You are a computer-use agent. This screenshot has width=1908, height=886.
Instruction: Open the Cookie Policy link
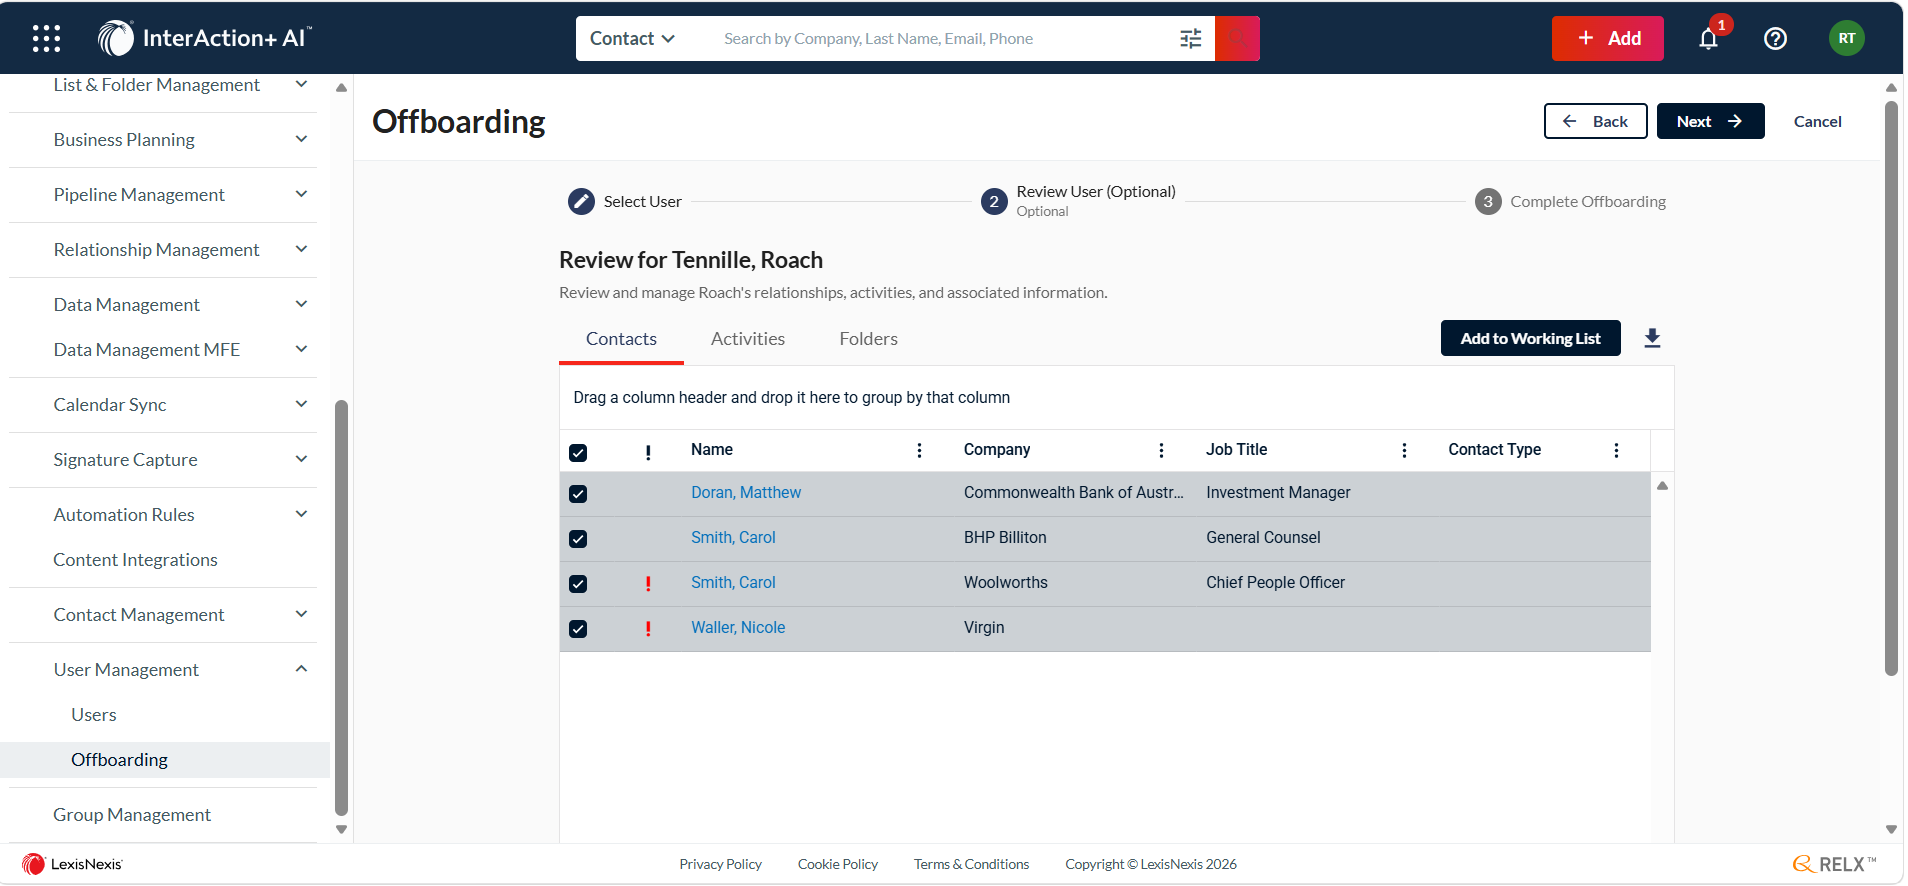pyautogui.click(x=837, y=864)
